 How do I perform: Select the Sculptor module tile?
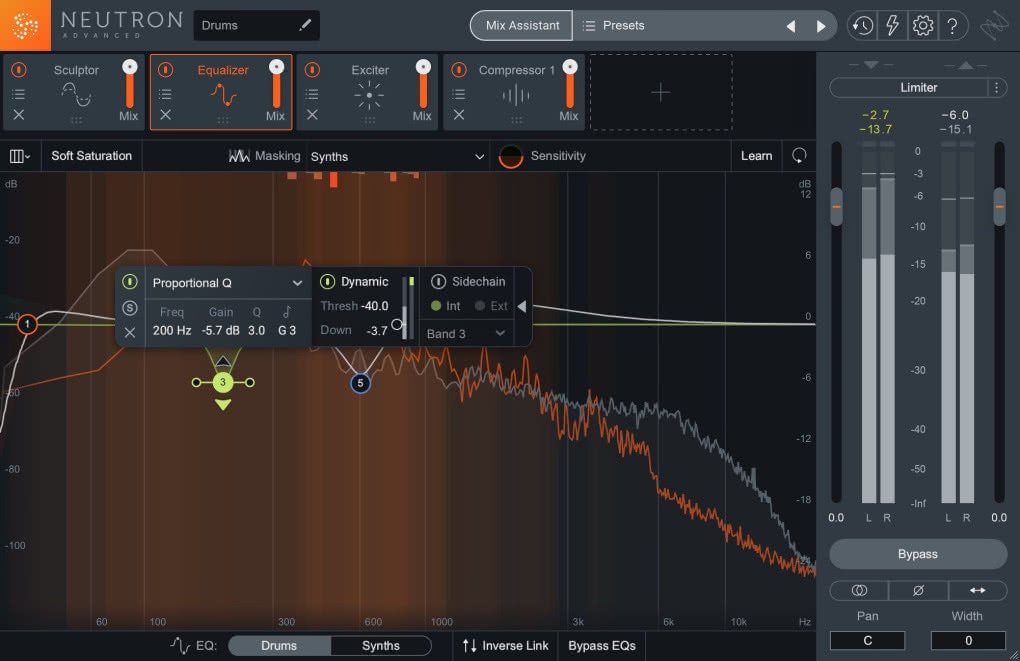click(74, 92)
